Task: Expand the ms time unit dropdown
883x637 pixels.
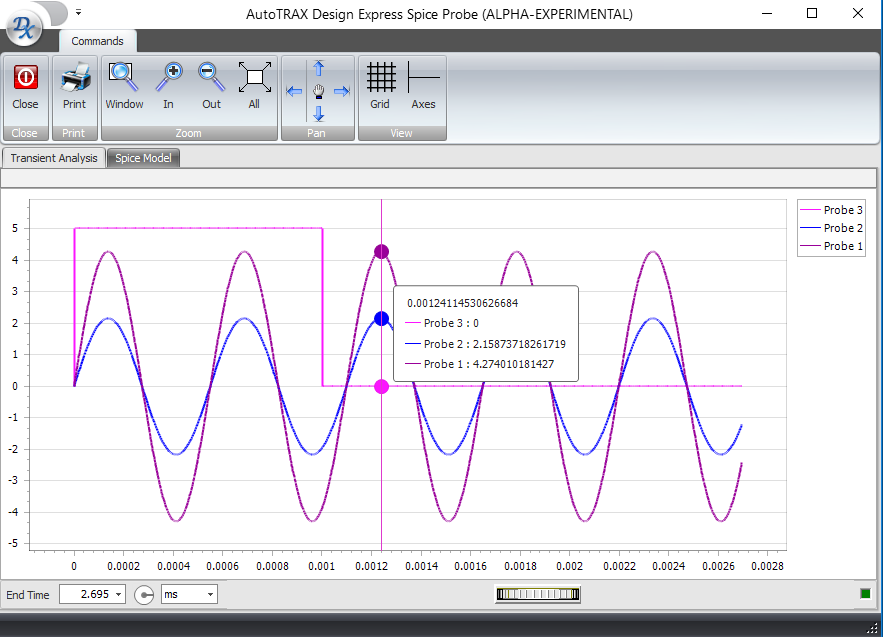Action: click(x=210, y=595)
